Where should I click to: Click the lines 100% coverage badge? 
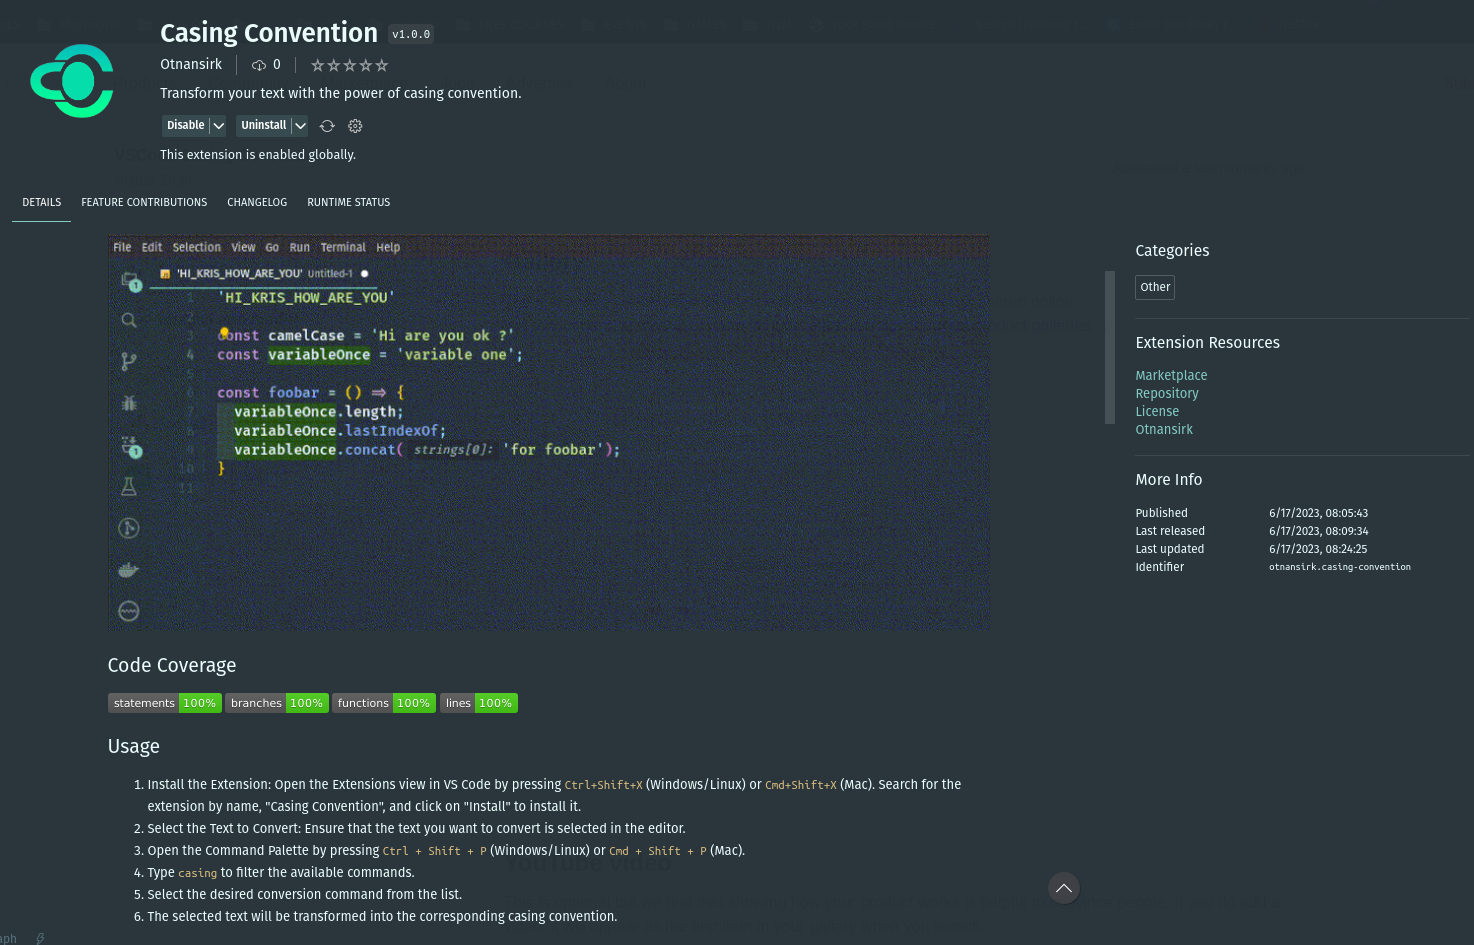pyautogui.click(x=479, y=703)
